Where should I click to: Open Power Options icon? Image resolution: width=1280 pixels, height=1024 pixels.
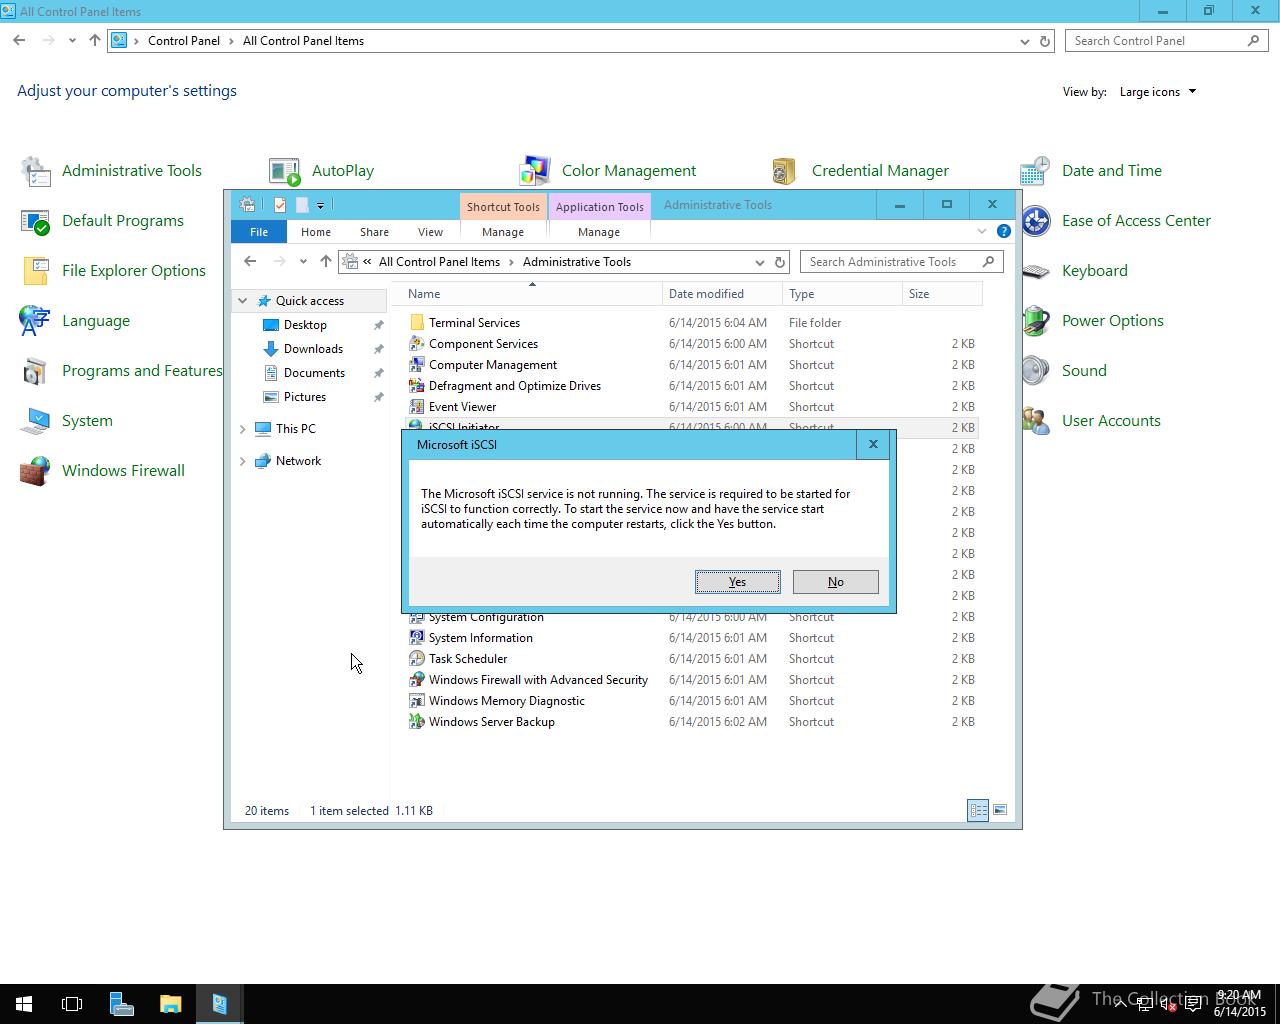click(x=1035, y=321)
